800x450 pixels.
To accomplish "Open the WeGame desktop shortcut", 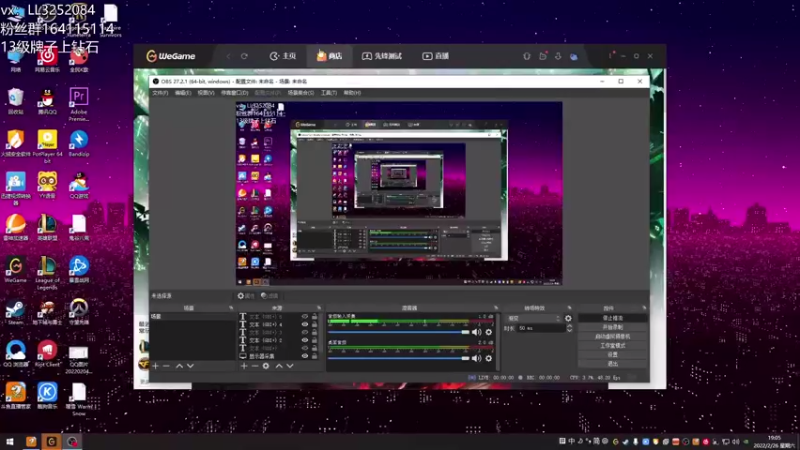I will [x=16, y=270].
